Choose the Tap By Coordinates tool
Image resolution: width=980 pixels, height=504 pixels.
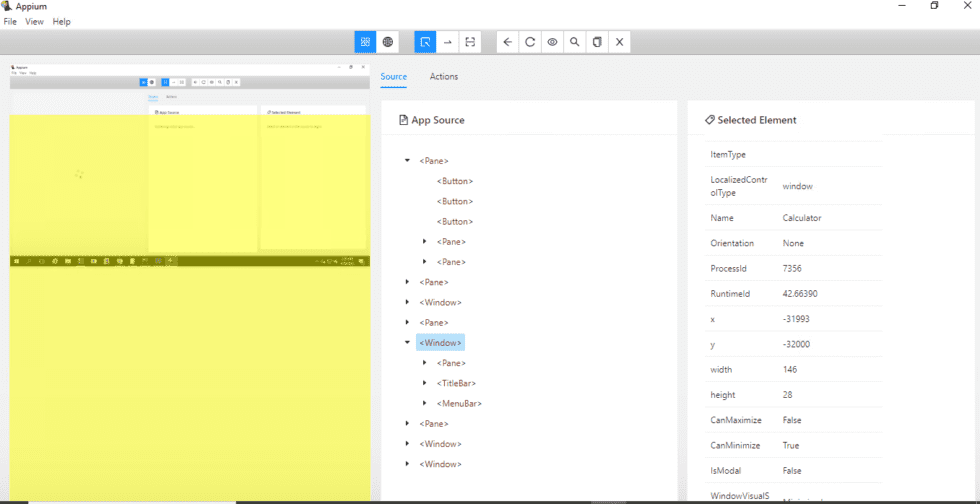coord(470,42)
